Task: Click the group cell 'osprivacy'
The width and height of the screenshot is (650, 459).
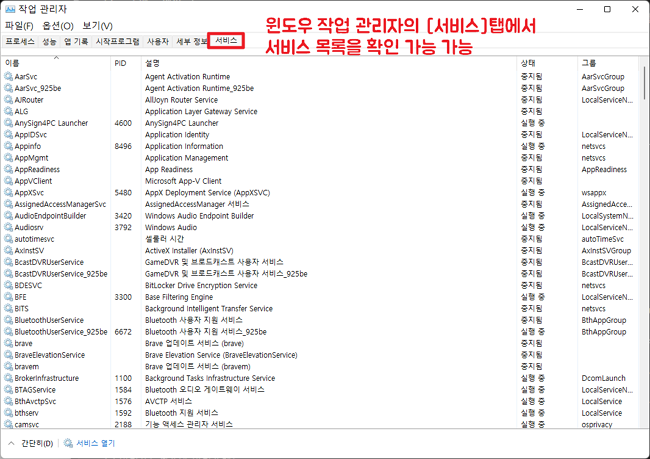Action: (x=597, y=424)
